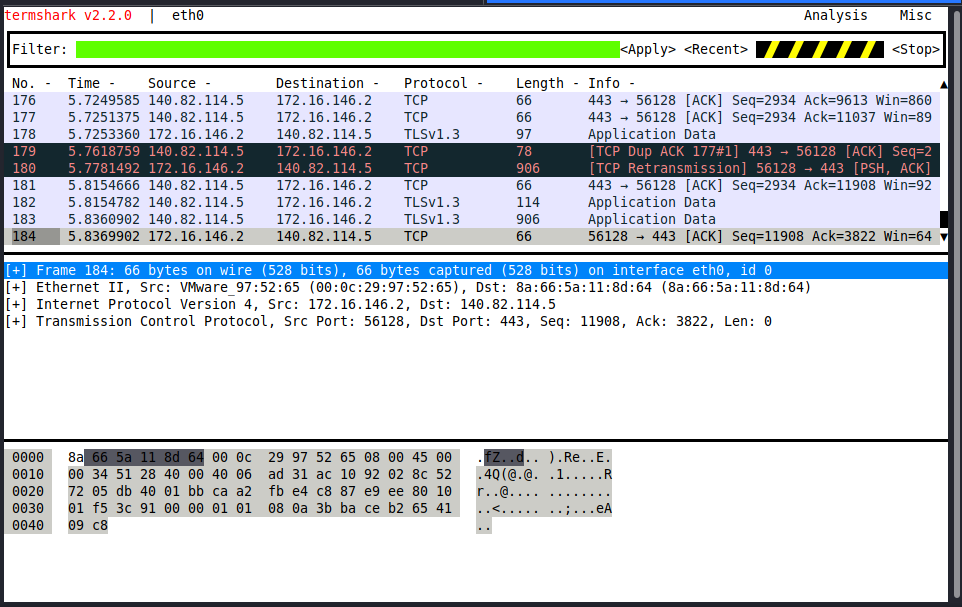
Task: Click the sort indicator beside Destination column
Action: (374, 83)
